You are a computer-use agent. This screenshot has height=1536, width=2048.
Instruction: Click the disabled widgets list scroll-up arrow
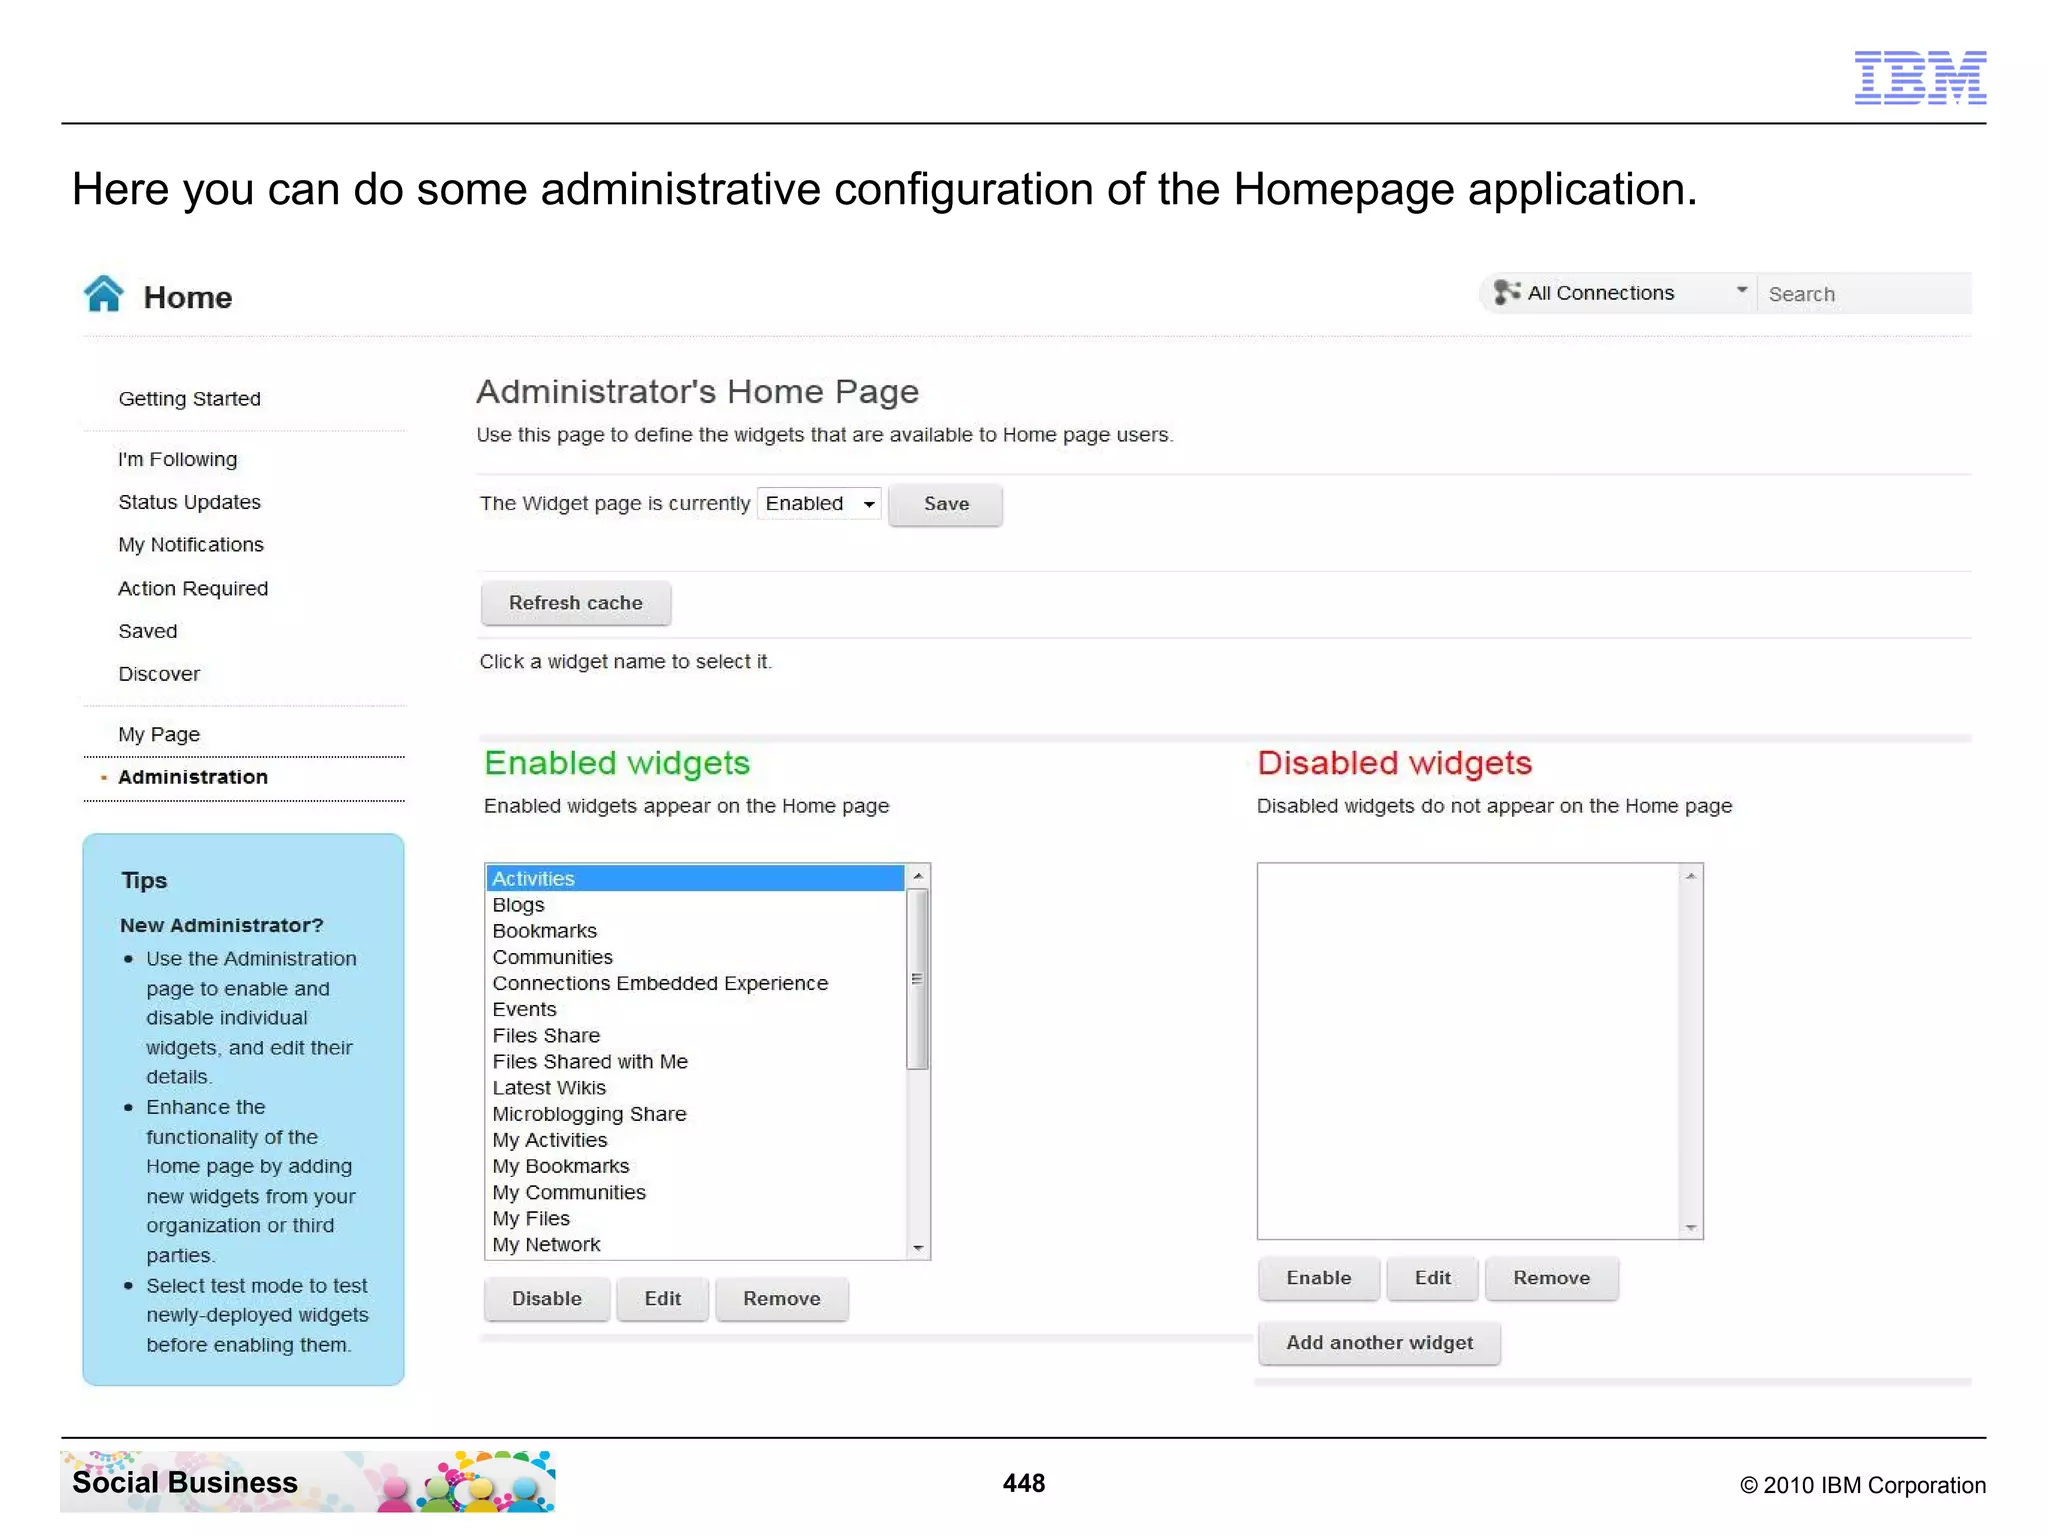point(1690,876)
